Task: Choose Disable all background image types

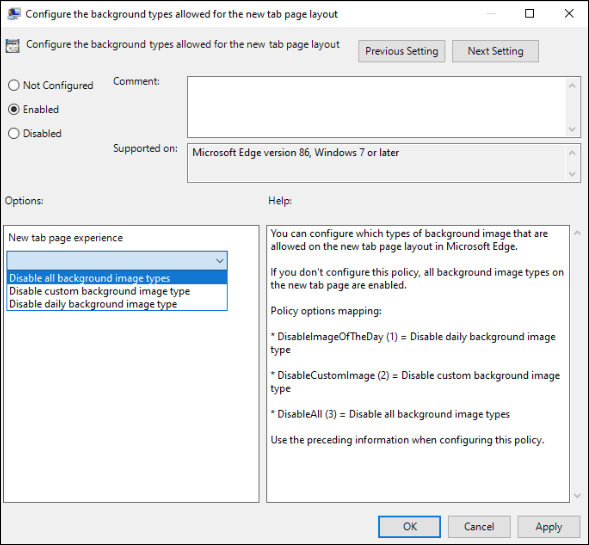Action: pos(117,278)
